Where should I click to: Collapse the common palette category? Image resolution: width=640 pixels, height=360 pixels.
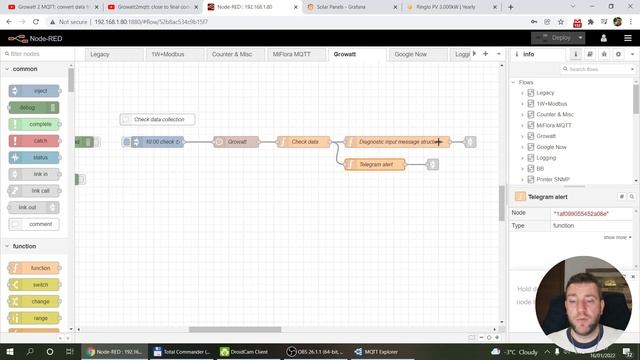click(x=7, y=69)
